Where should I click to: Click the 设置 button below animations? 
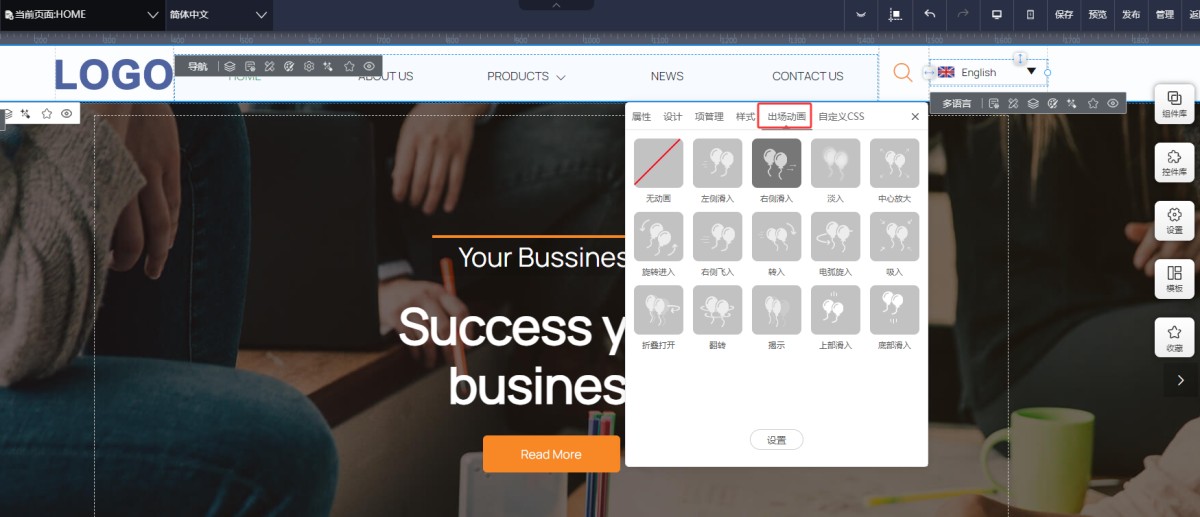click(776, 440)
